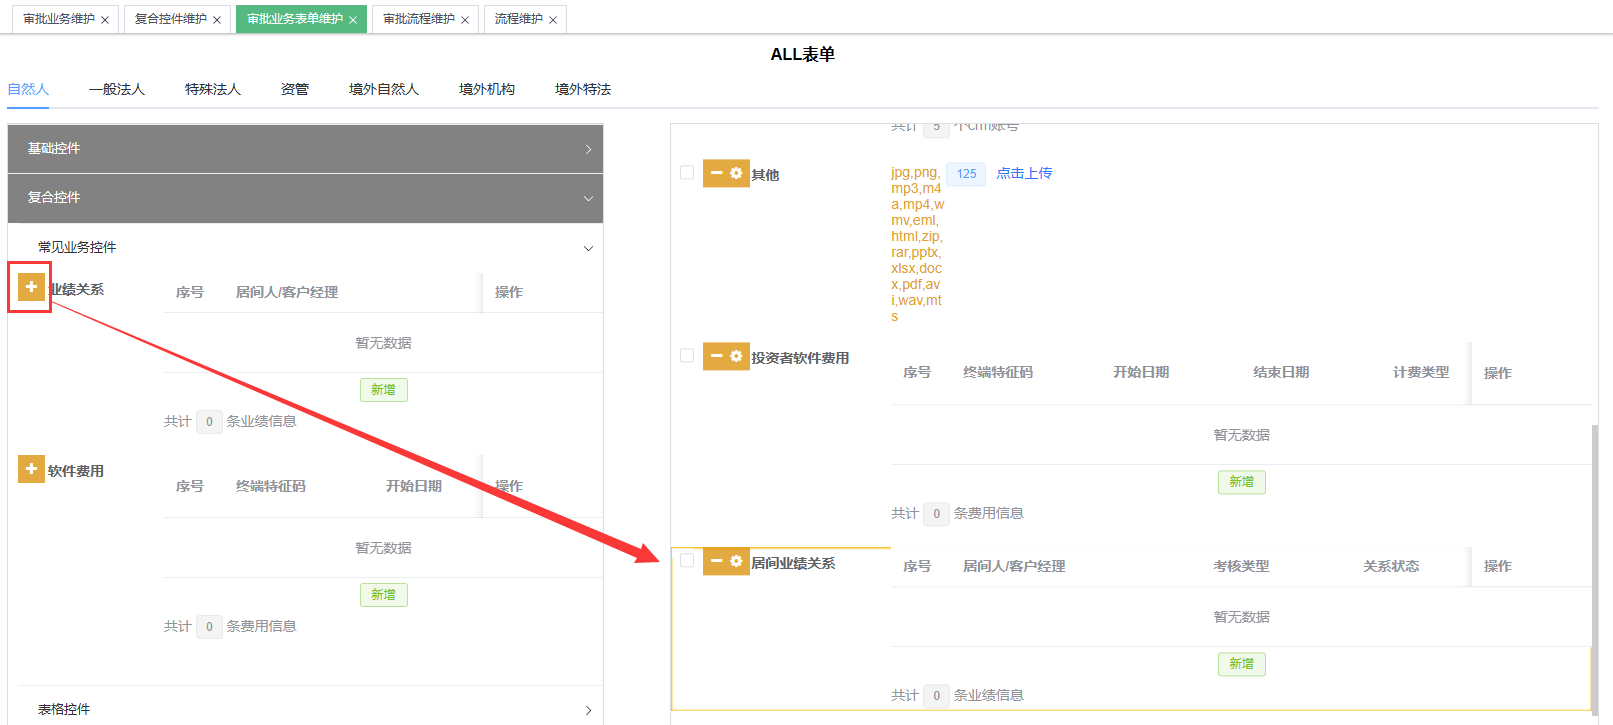Click the 点击上传 upload link
The width and height of the screenshot is (1613, 725).
coord(1024,173)
